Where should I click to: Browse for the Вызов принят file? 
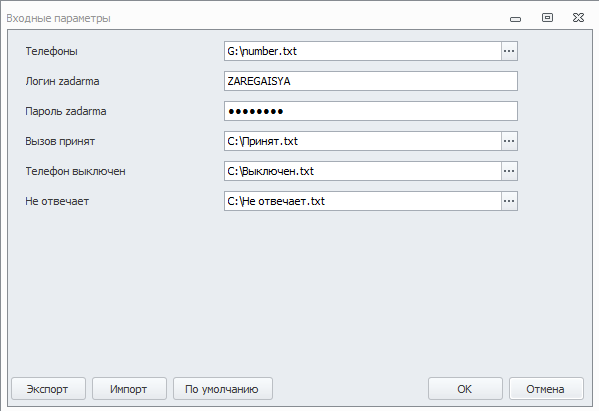(x=509, y=141)
